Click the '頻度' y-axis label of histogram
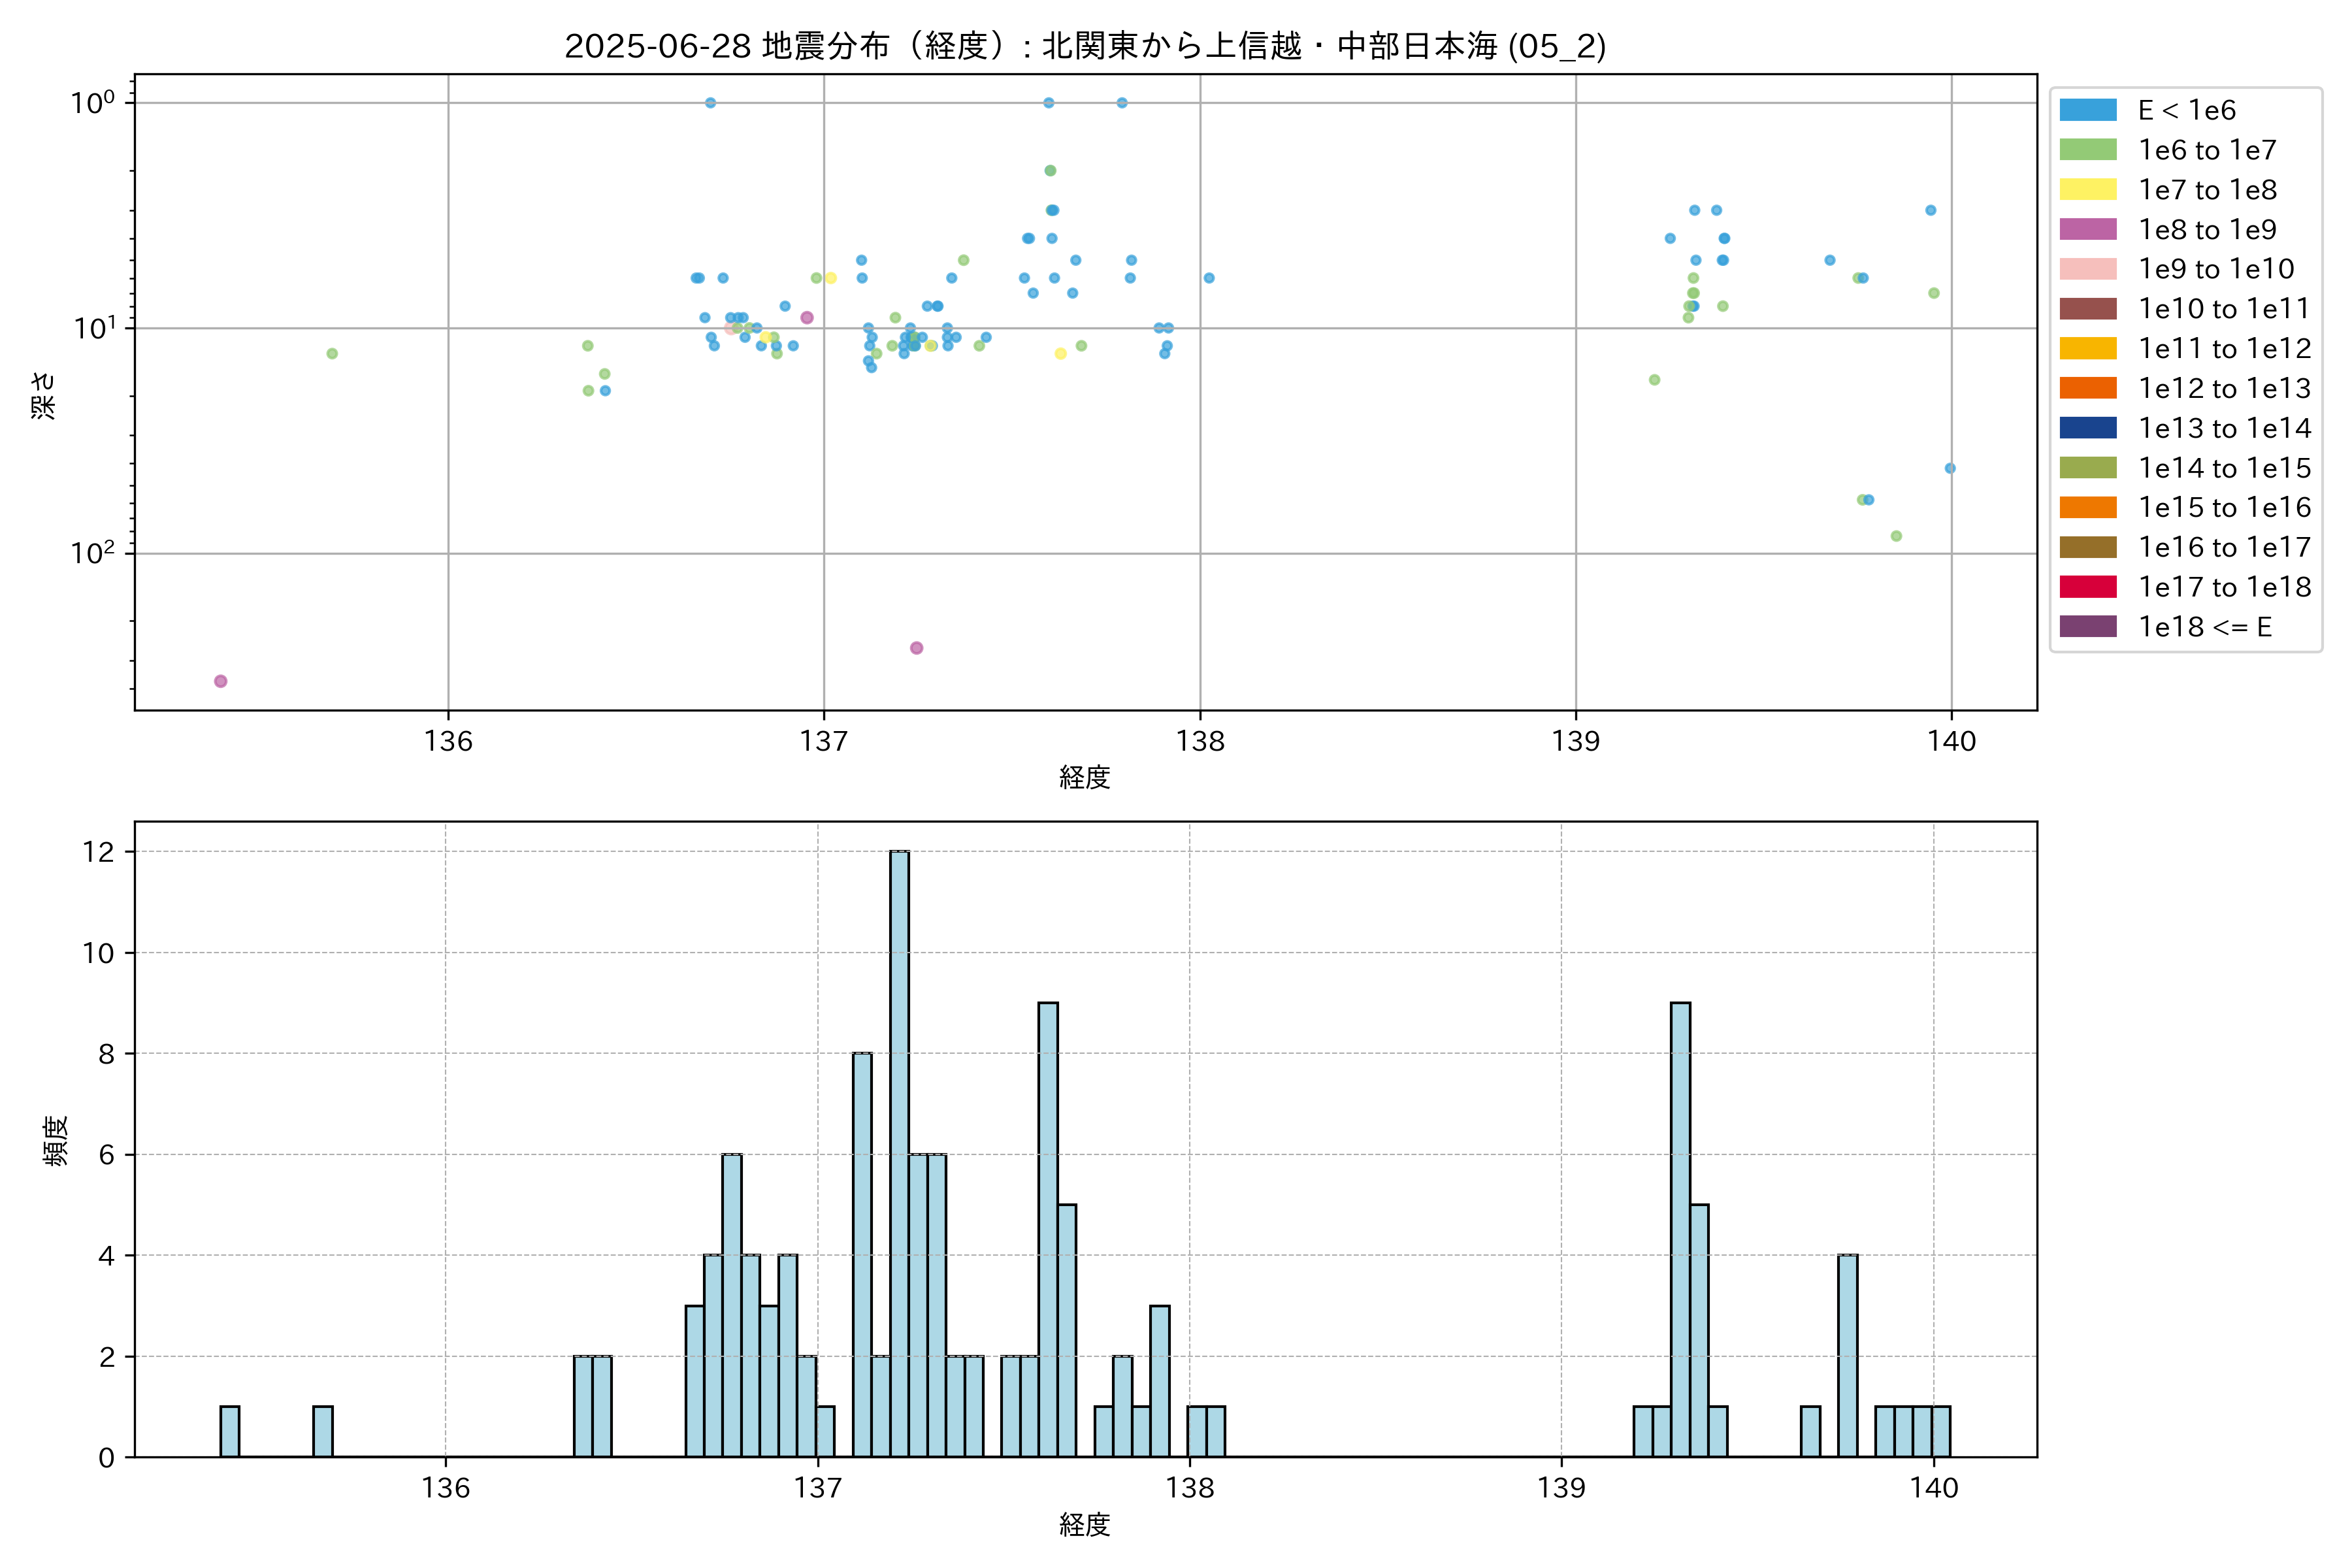The height and width of the screenshot is (1568, 2352). (x=56, y=1140)
